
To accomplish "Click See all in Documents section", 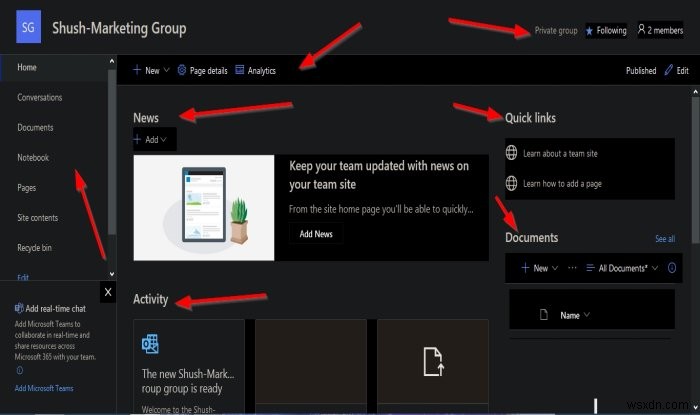I will [665, 239].
